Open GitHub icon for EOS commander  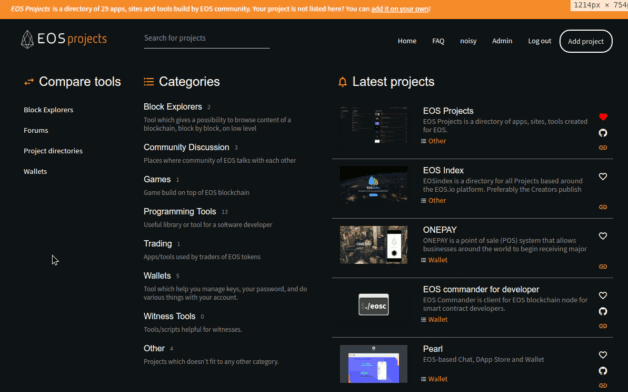click(603, 311)
